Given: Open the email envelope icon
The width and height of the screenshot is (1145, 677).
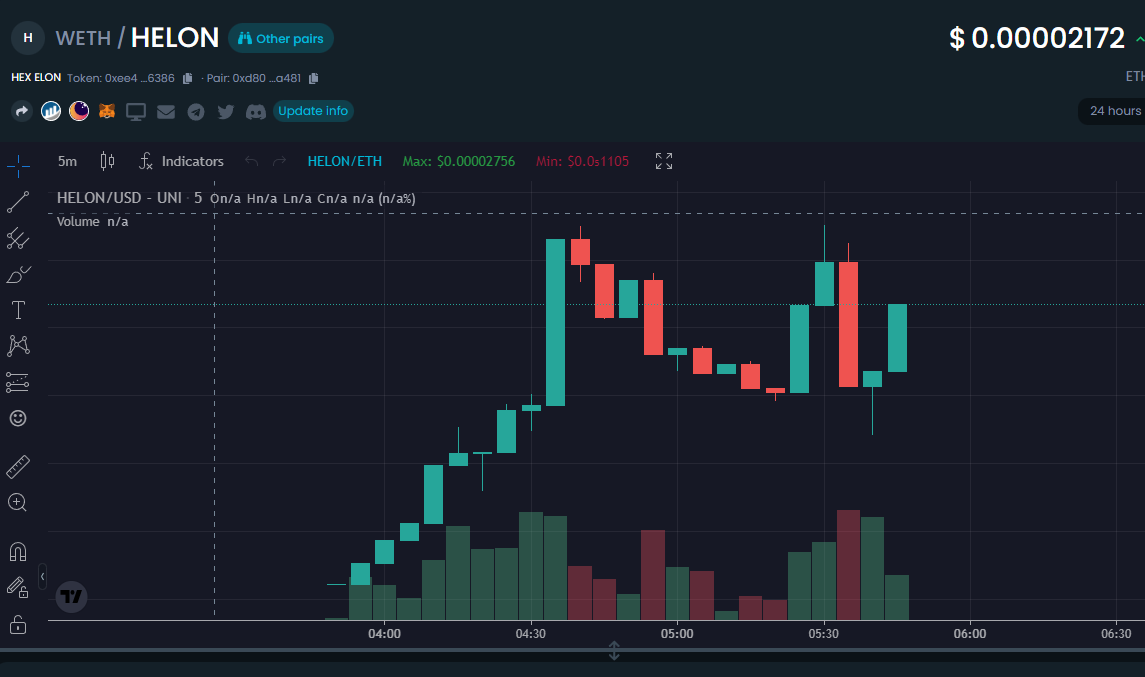Looking at the screenshot, I should 166,112.
